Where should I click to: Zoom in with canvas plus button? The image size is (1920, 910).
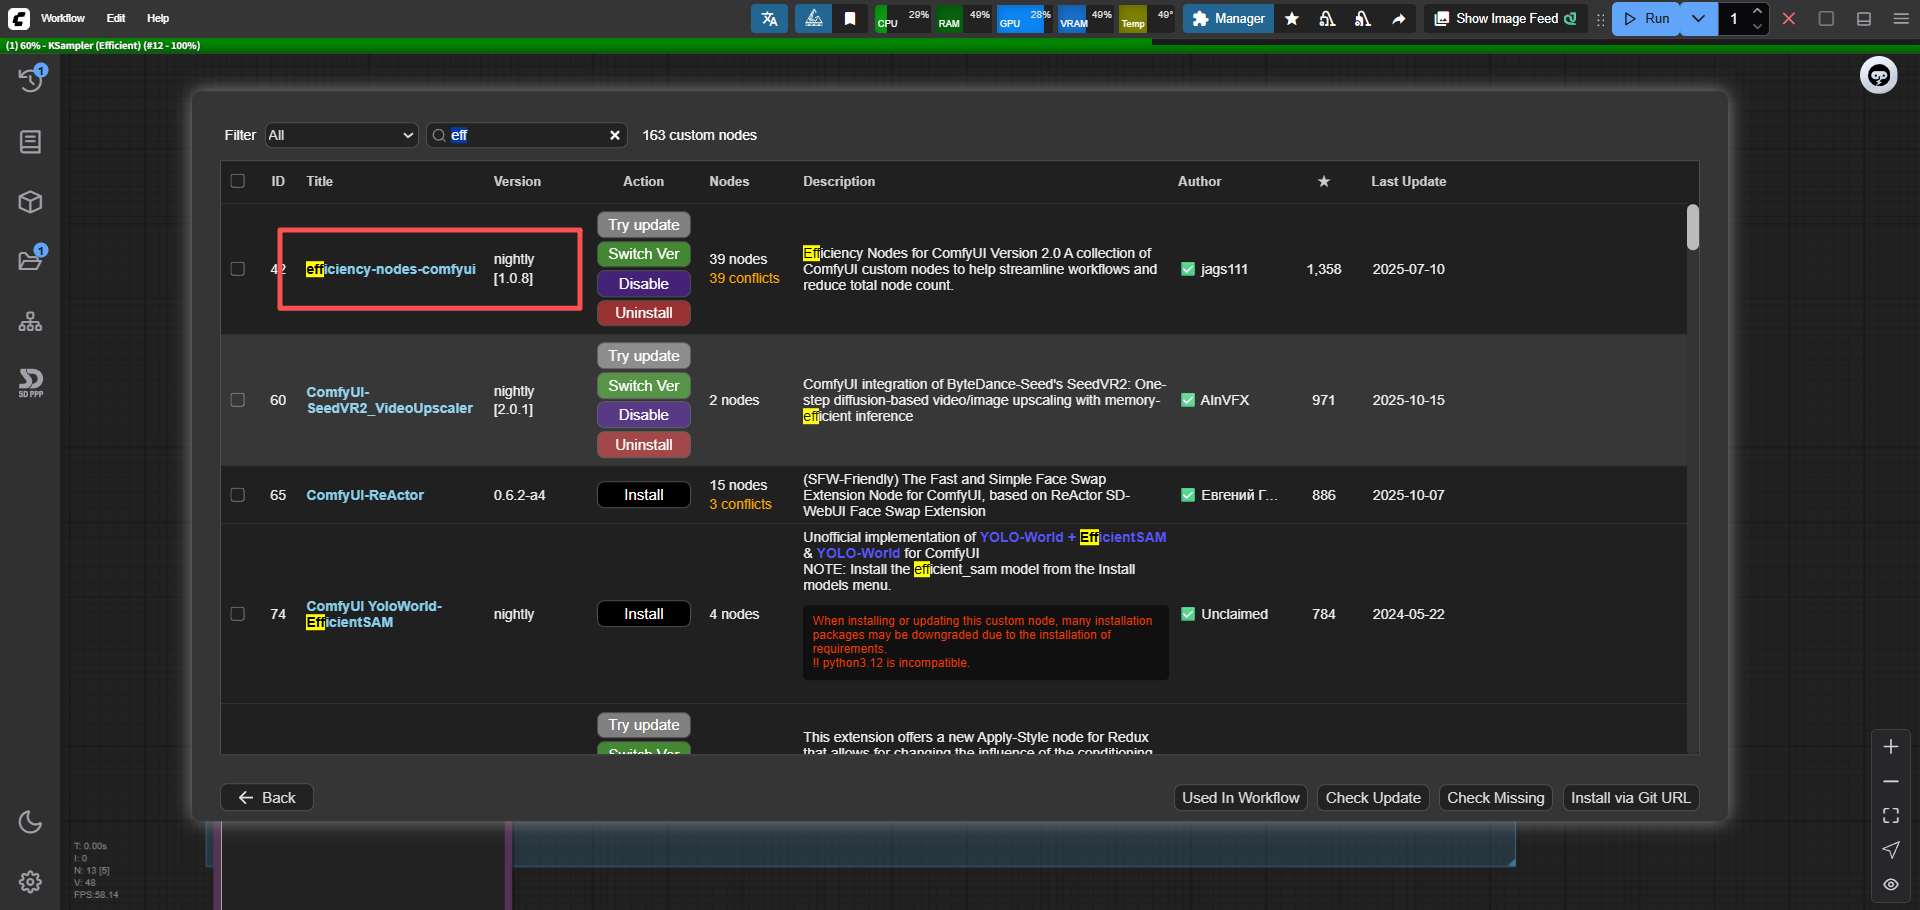(x=1890, y=747)
